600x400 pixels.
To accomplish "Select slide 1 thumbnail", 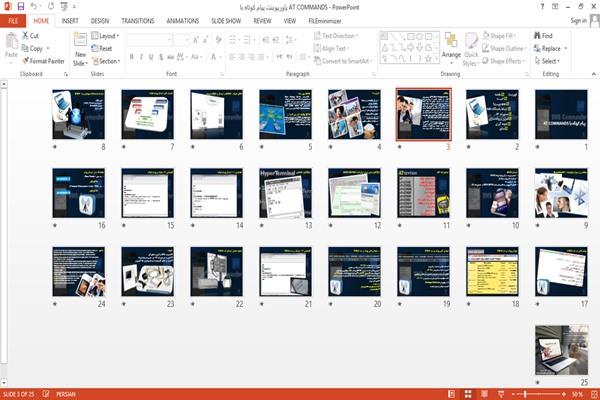I will [561, 114].
